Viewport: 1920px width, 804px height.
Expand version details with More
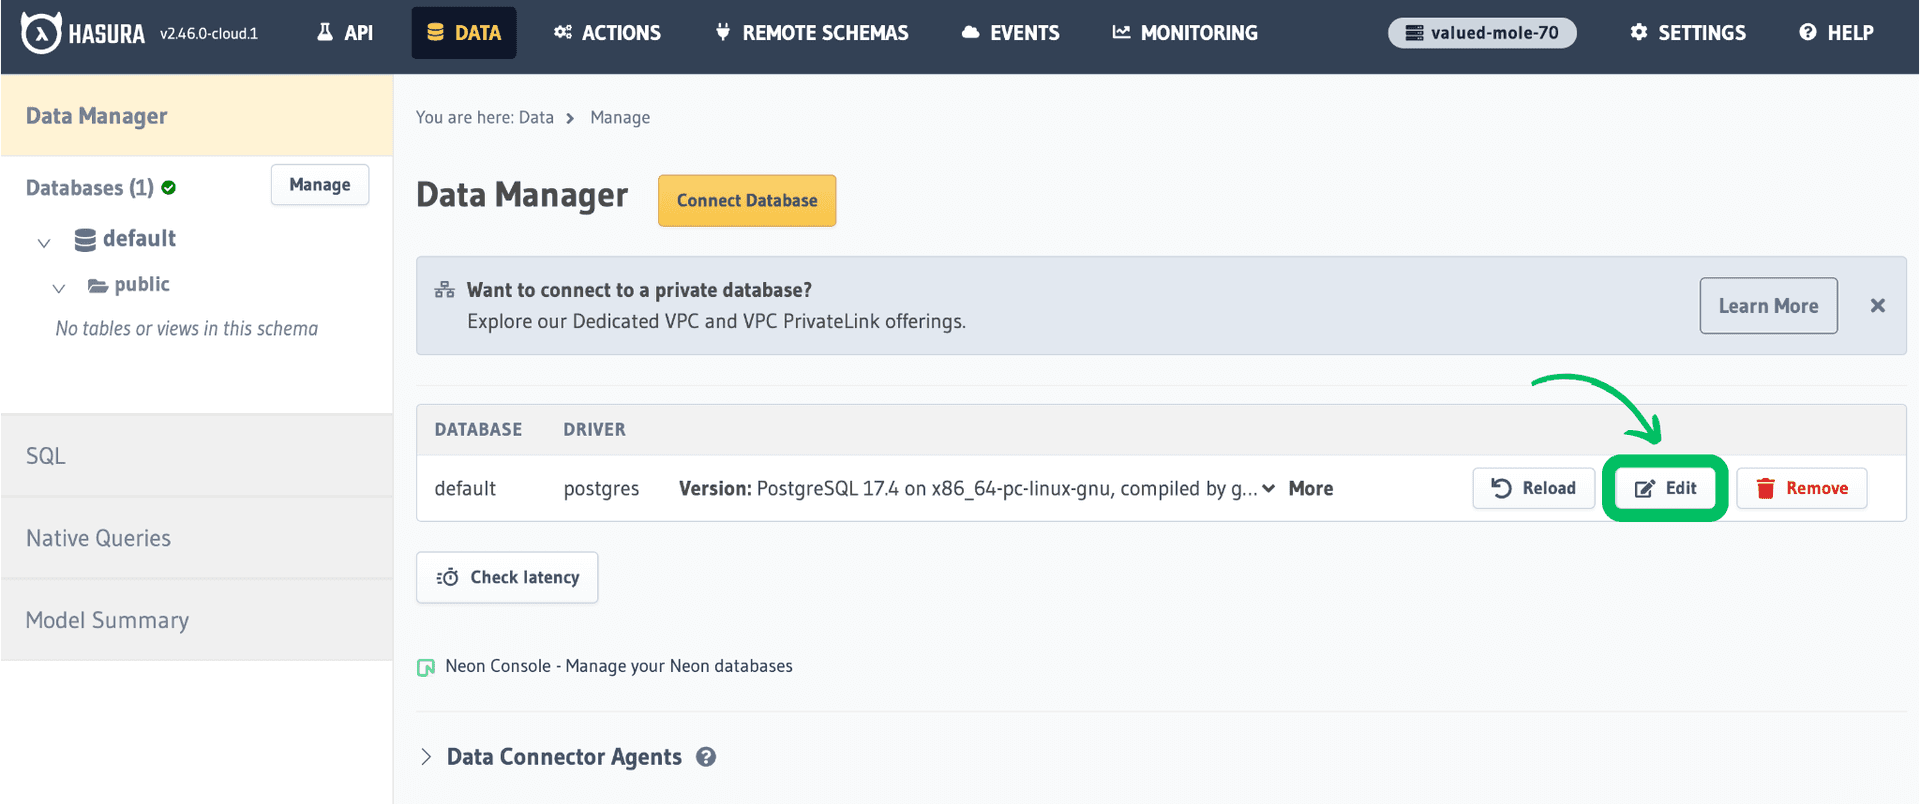click(x=1310, y=488)
